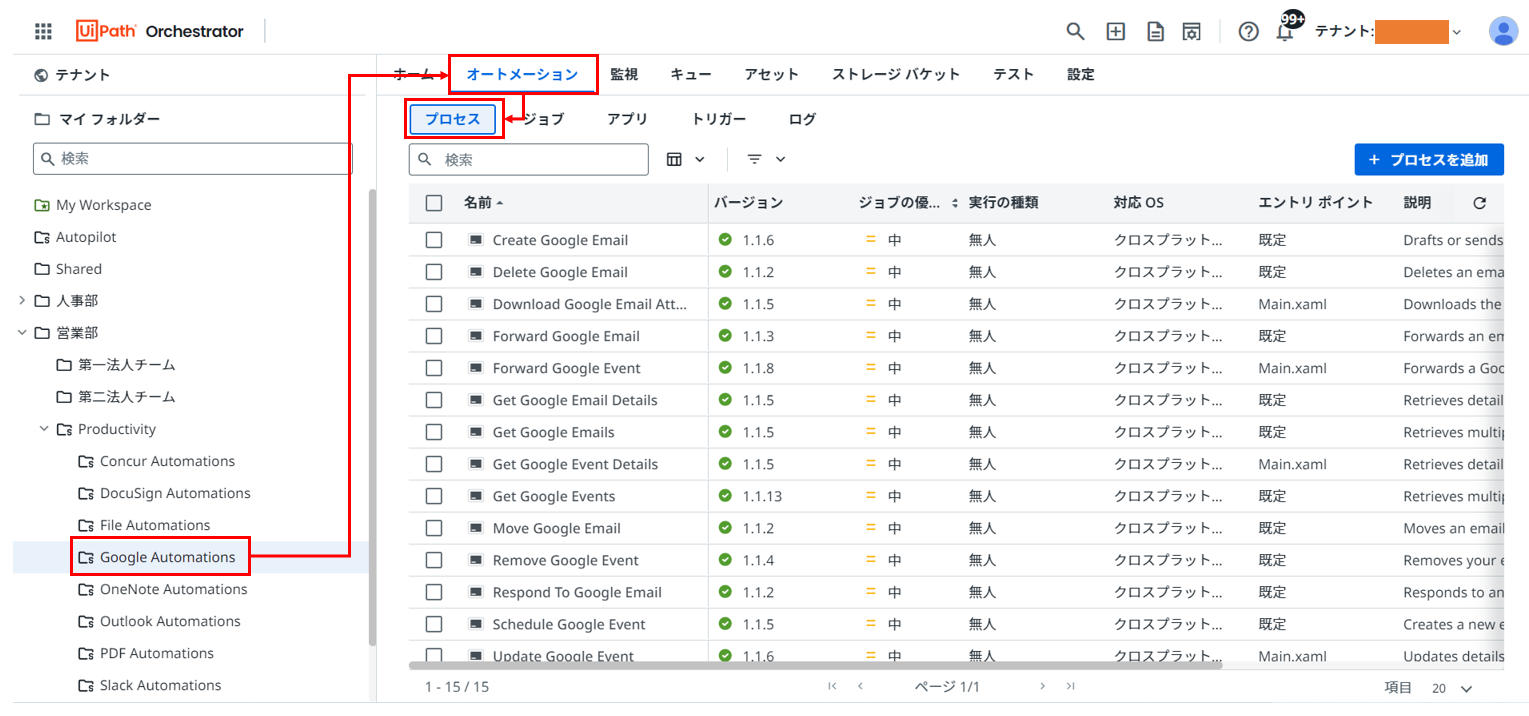The image size is (1529, 716).
Task: Switch to the 監視 tab
Action: [x=624, y=75]
